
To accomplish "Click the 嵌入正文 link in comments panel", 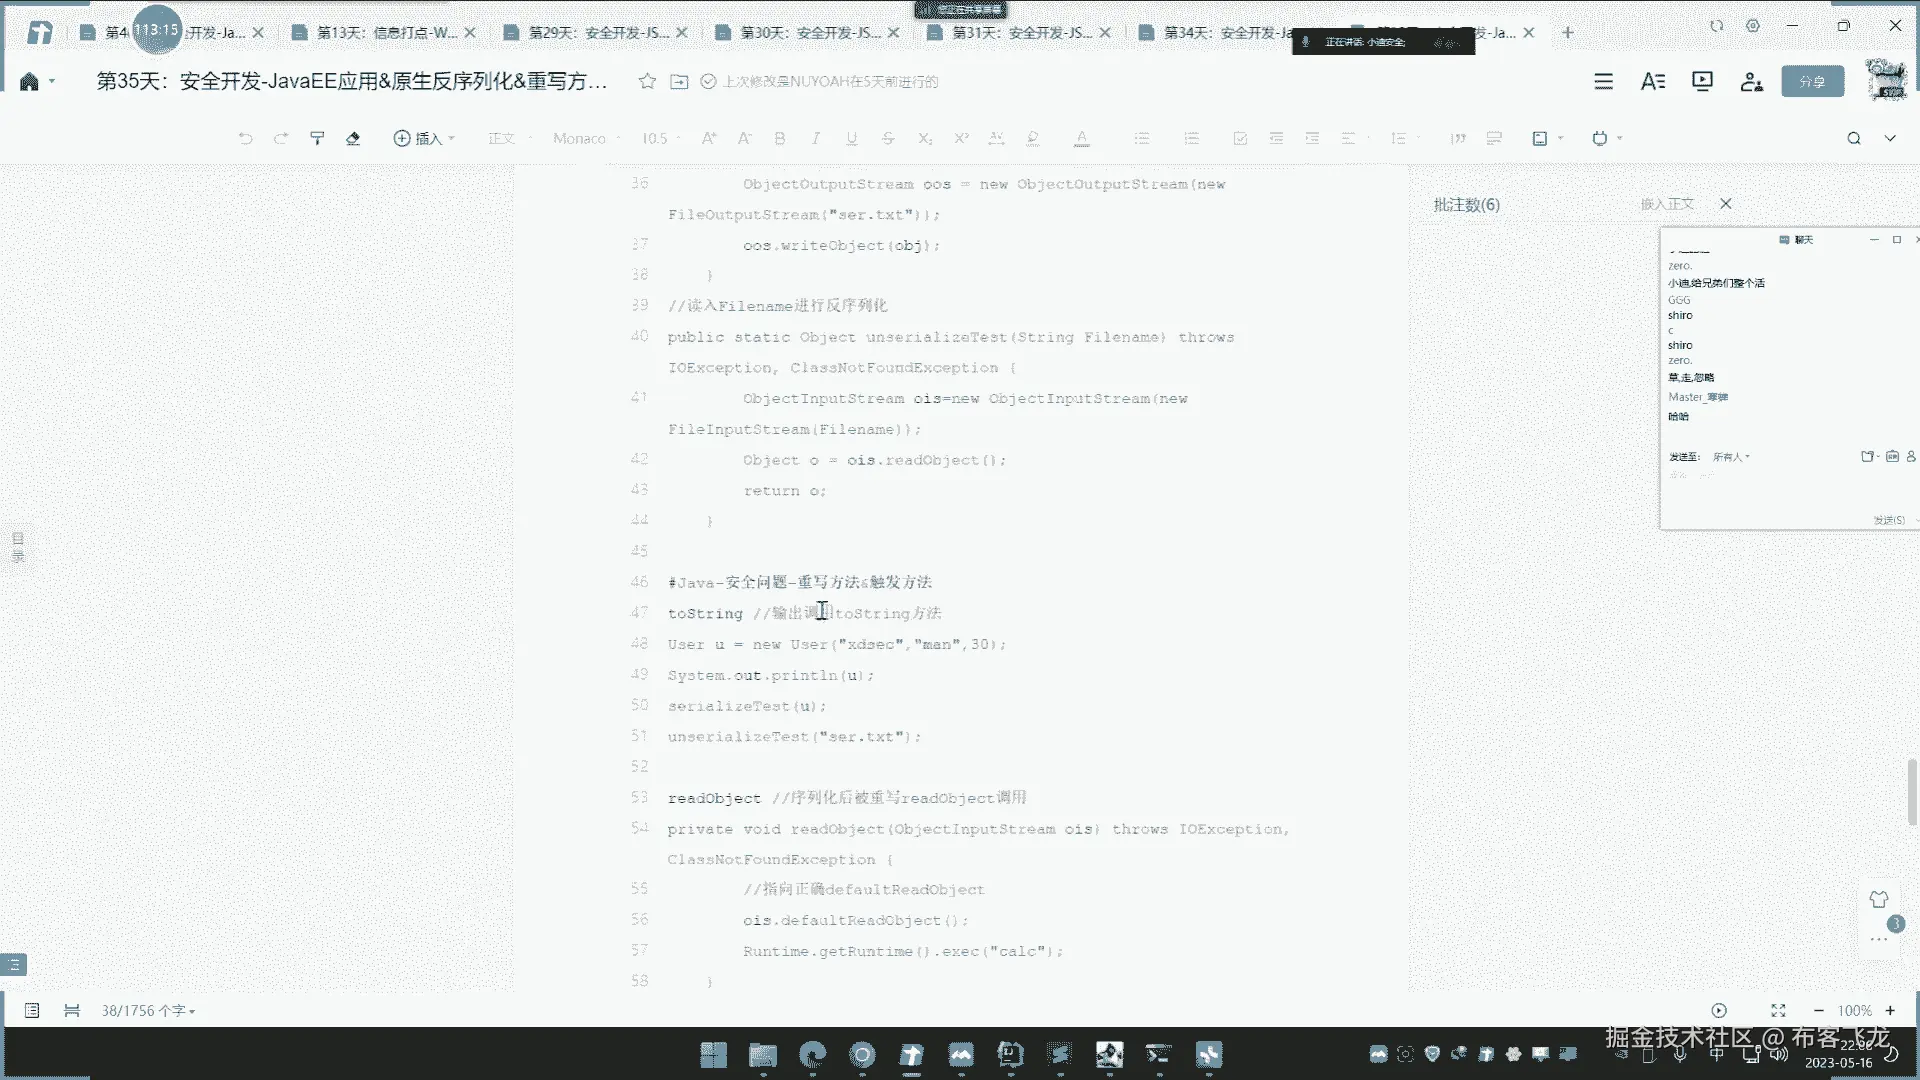I will pyautogui.click(x=1667, y=204).
